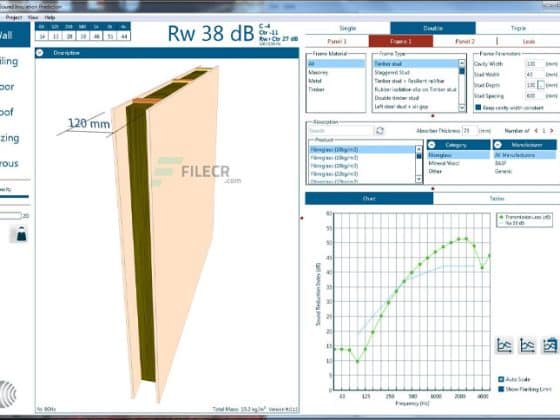560x420 pixels.
Task: Click the first chart curve icon
Action: [x=504, y=345]
